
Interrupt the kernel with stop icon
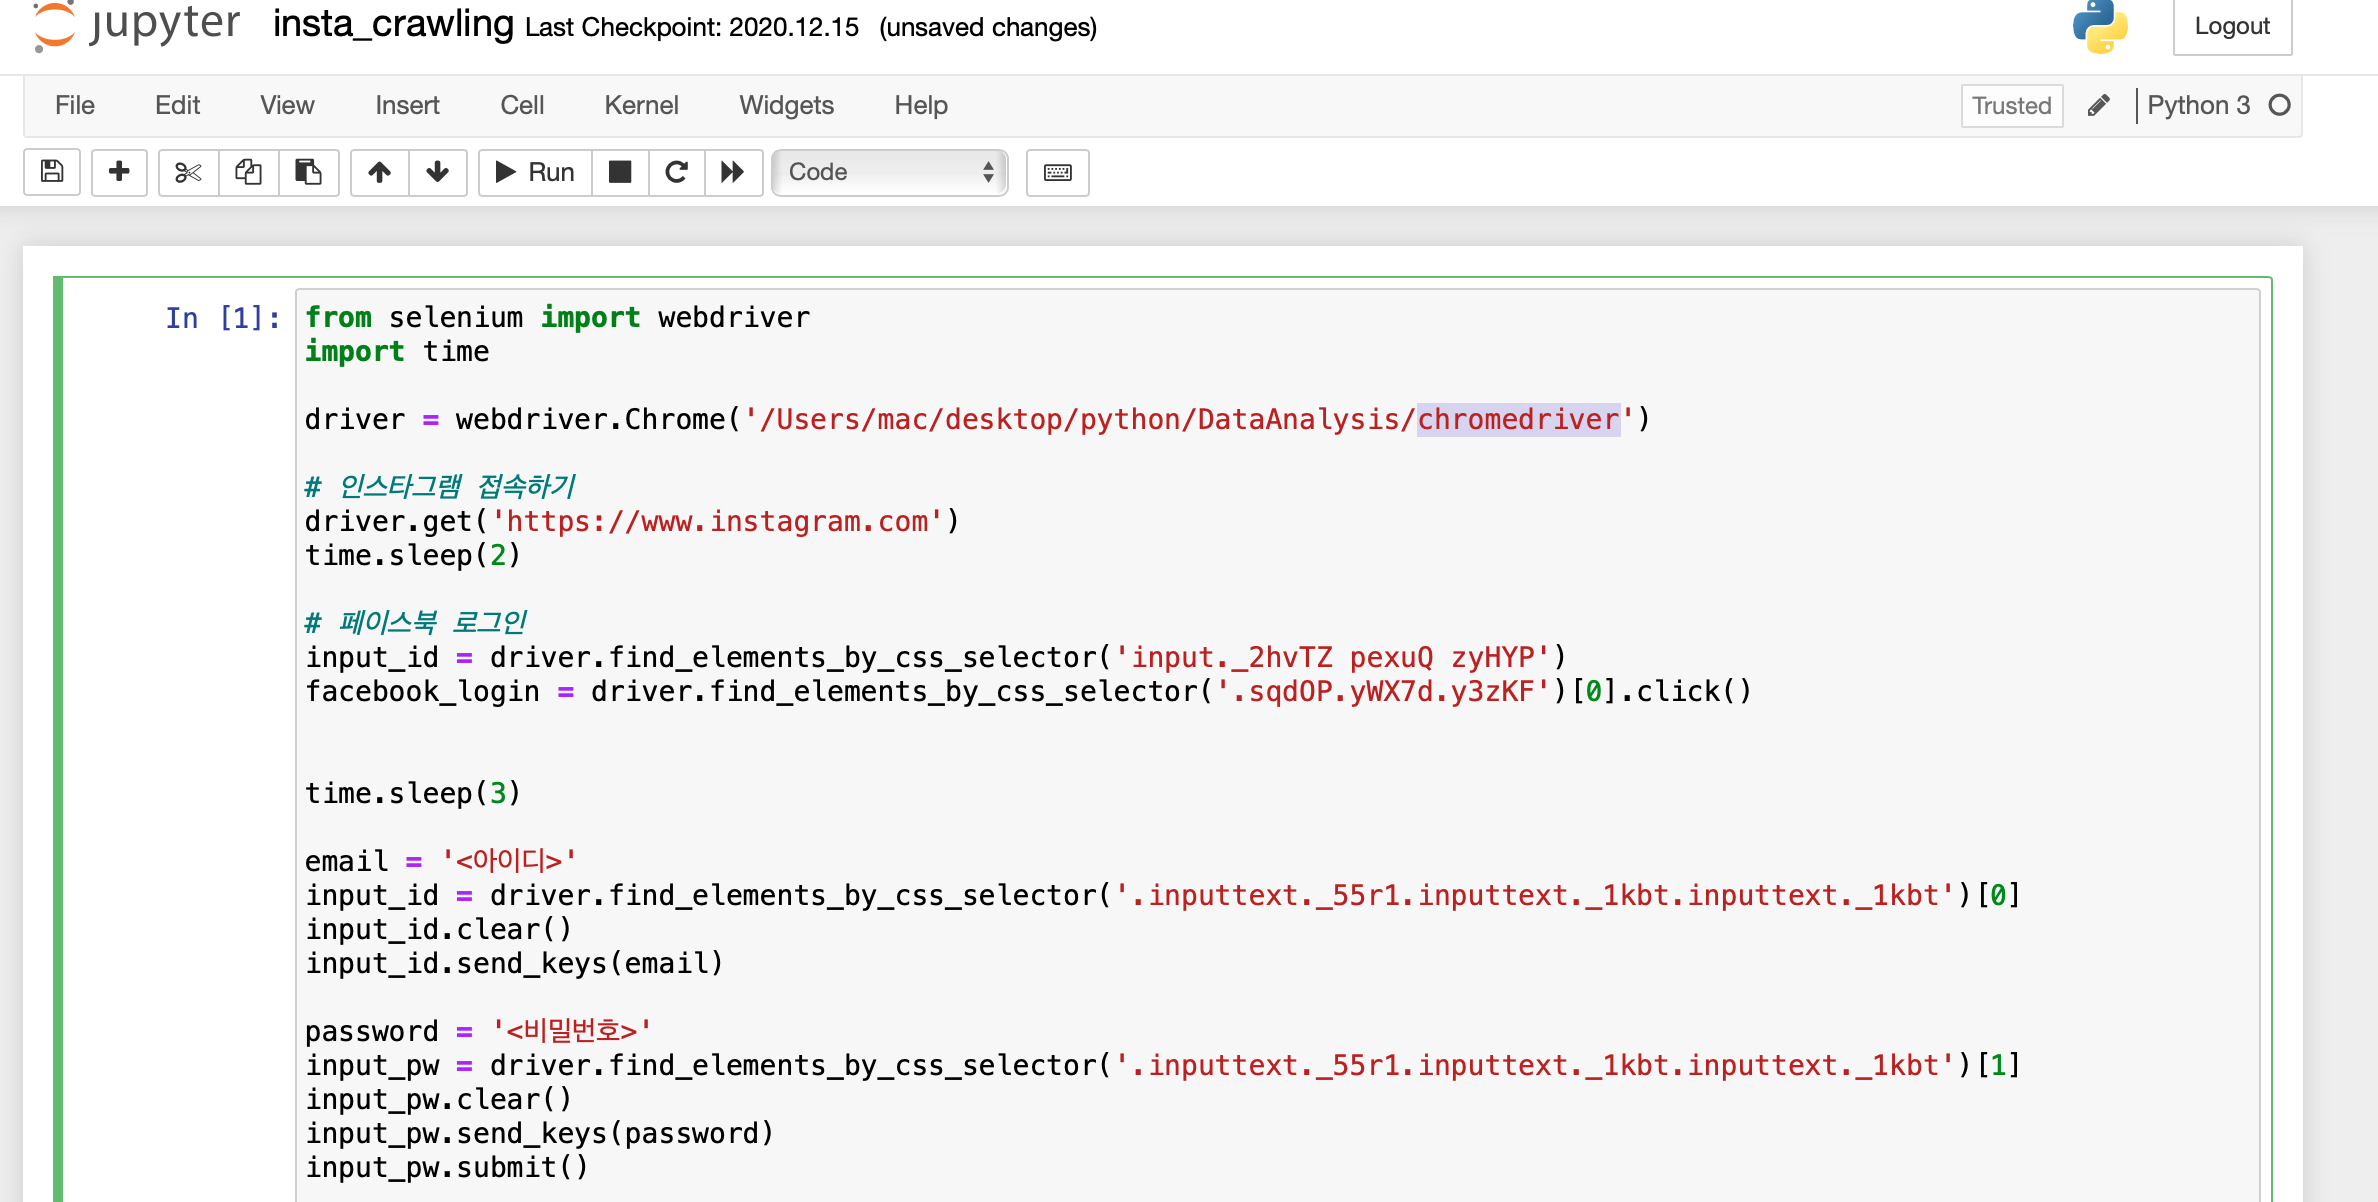coord(620,172)
